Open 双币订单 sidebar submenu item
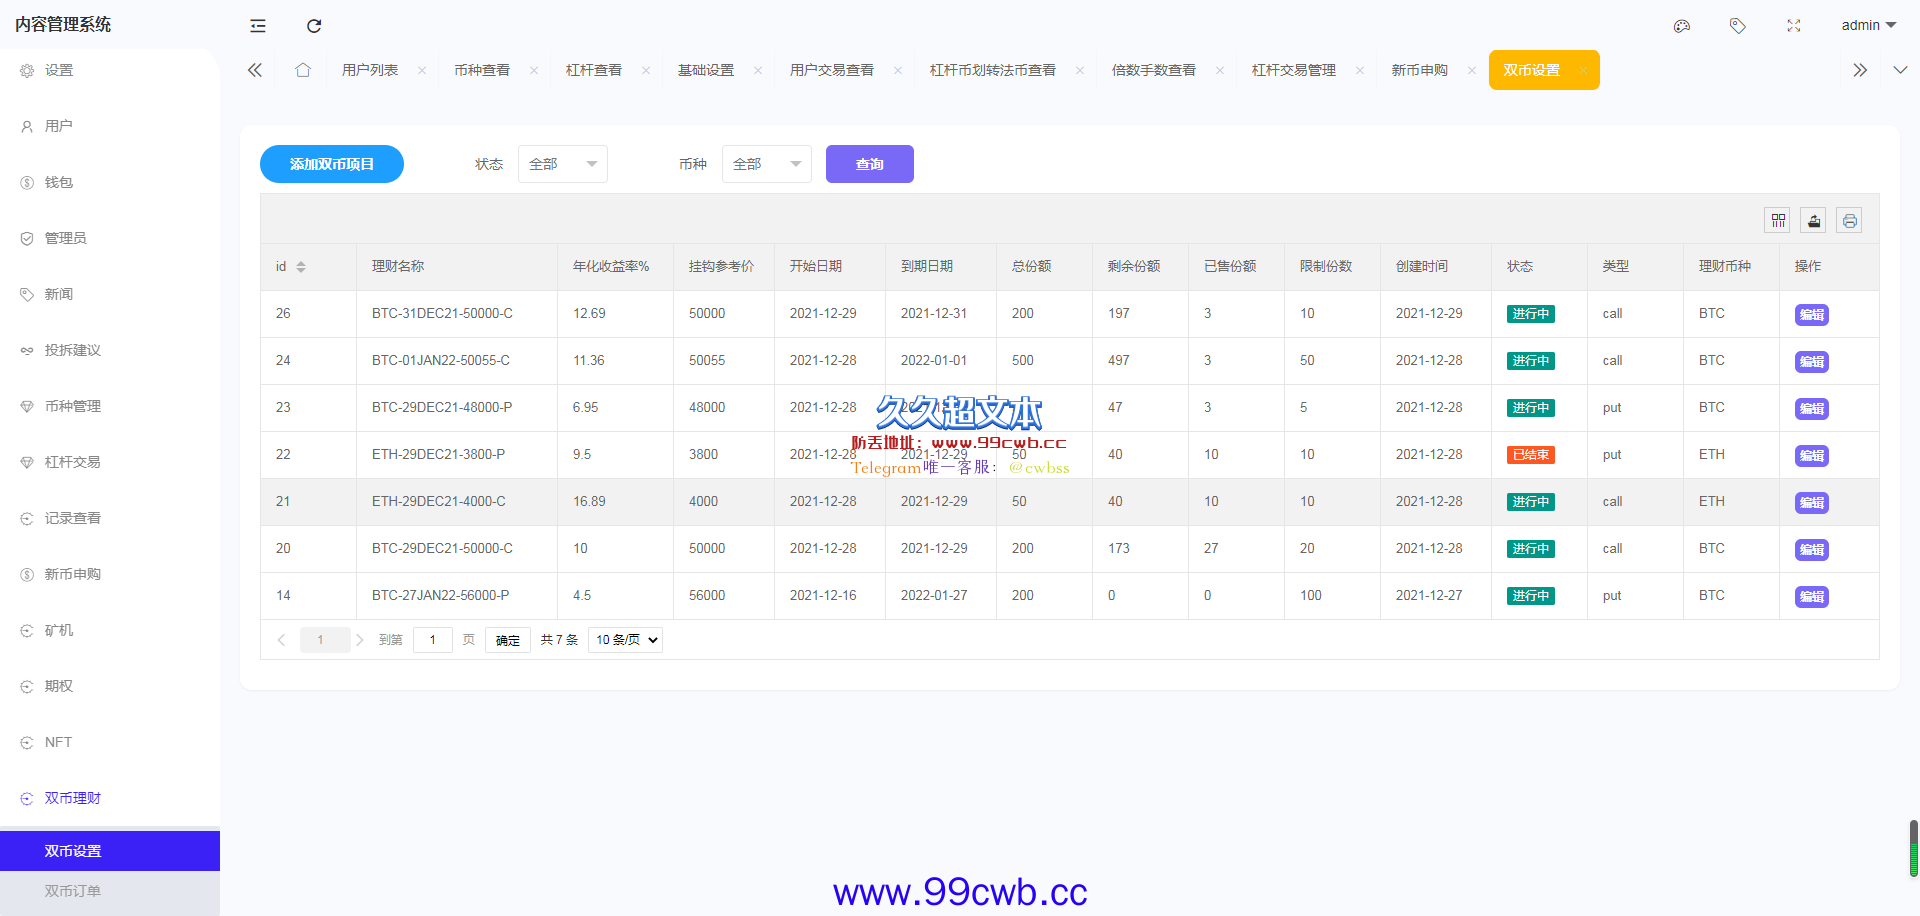Screen dimensions: 1920x916 coord(110,891)
